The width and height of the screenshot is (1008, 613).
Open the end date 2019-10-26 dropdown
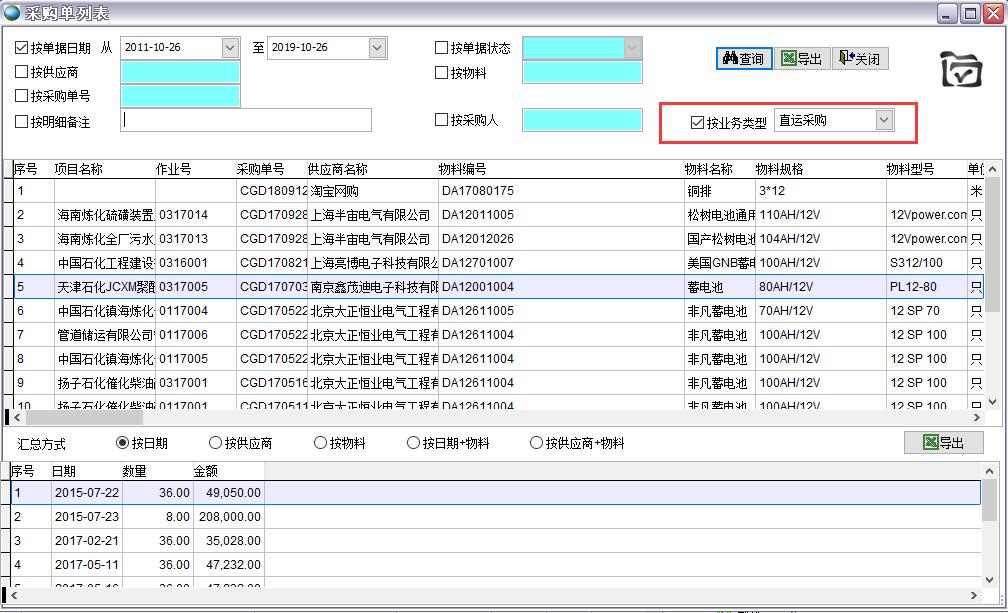coord(377,48)
